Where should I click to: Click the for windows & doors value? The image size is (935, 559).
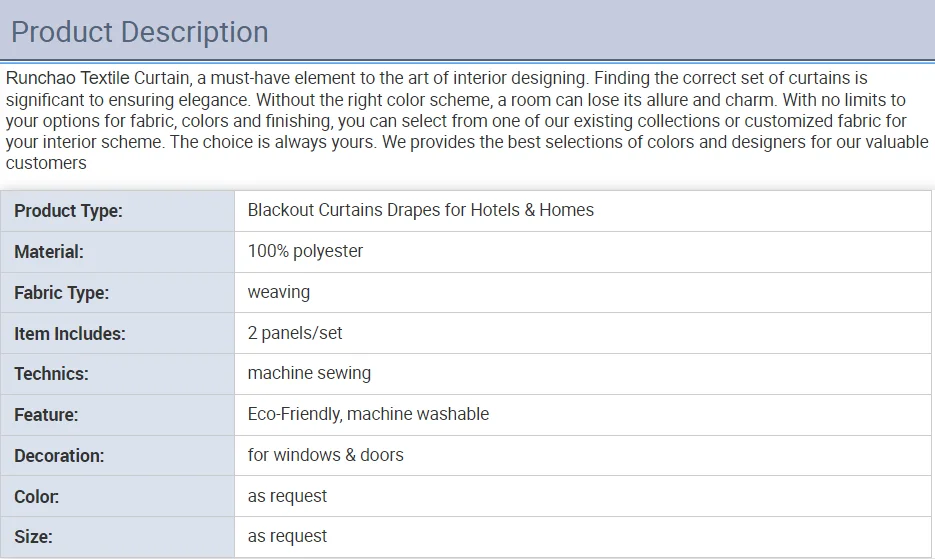[326, 455]
